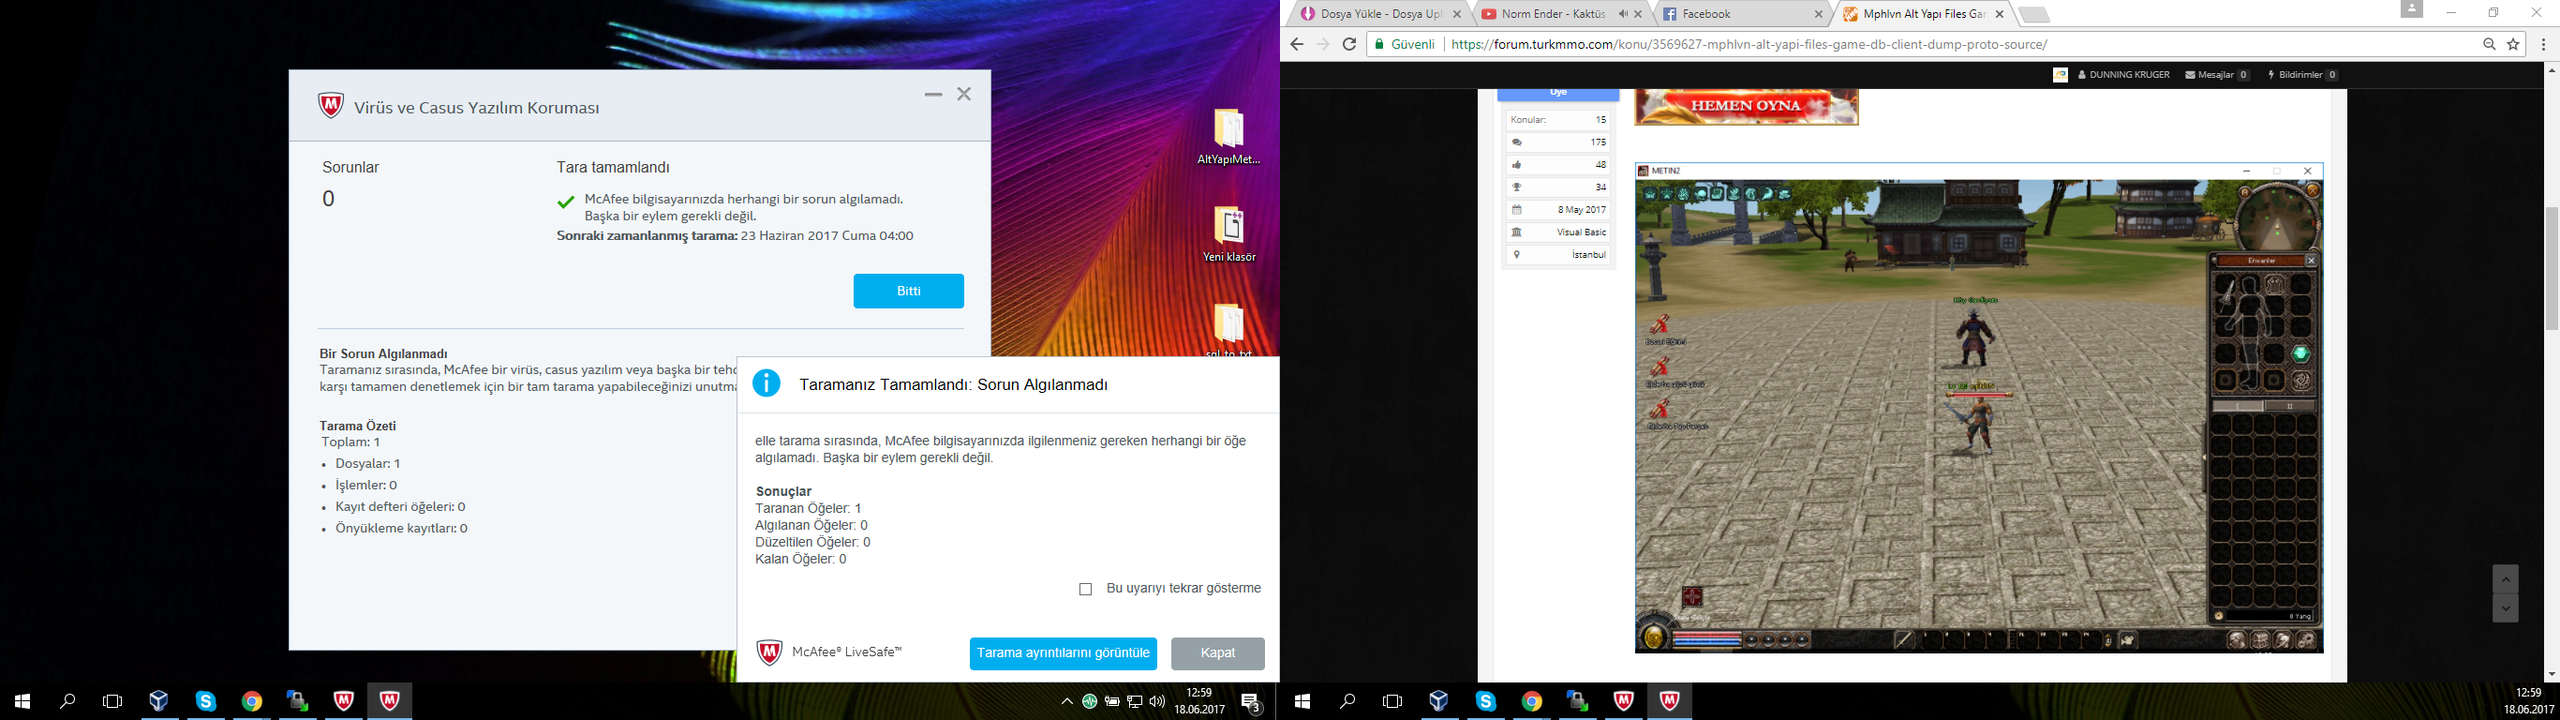This screenshot has width=2560, height=720.
Task: Click the McAfee LiveSafe logo in the popup footer
Action: pos(769,653)
